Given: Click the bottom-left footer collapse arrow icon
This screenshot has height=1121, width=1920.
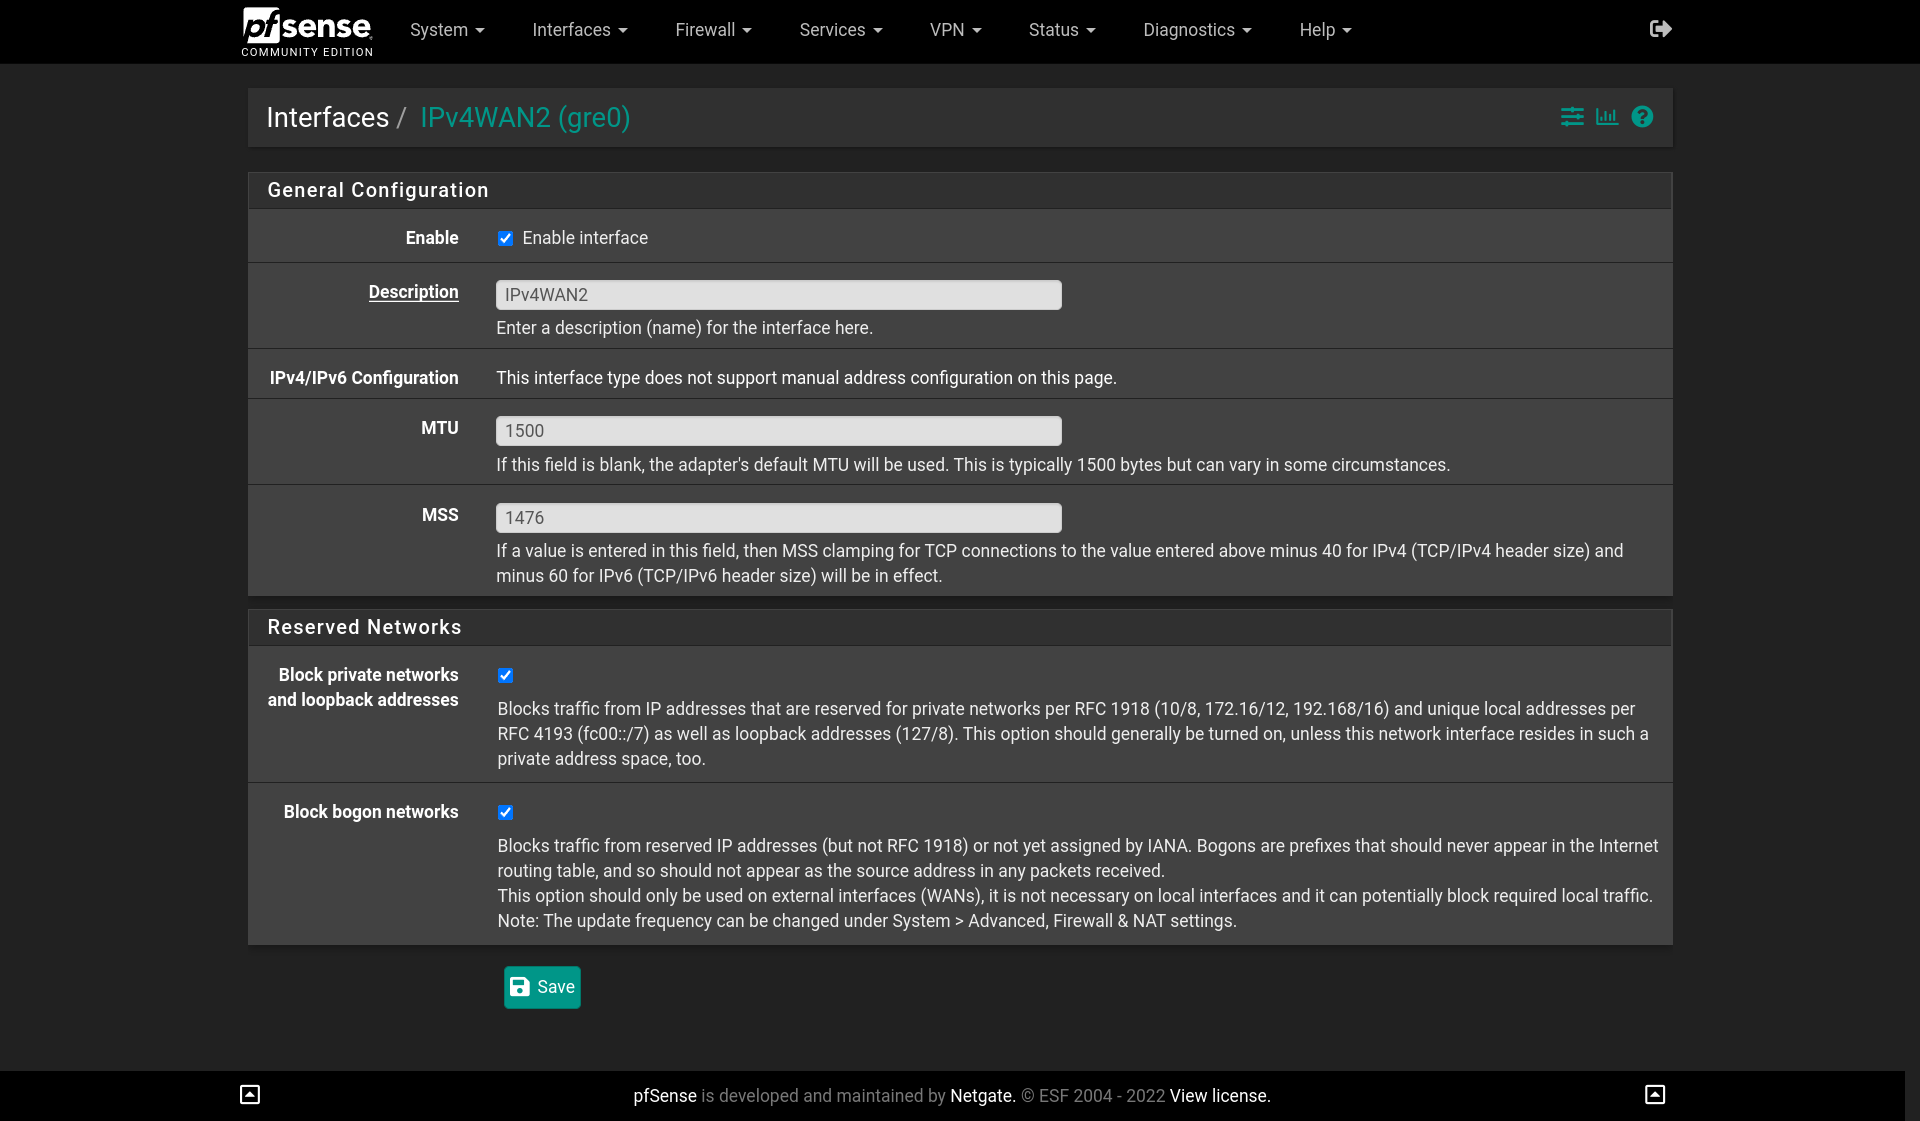Looking at the screenshot, I should 250,1095.
